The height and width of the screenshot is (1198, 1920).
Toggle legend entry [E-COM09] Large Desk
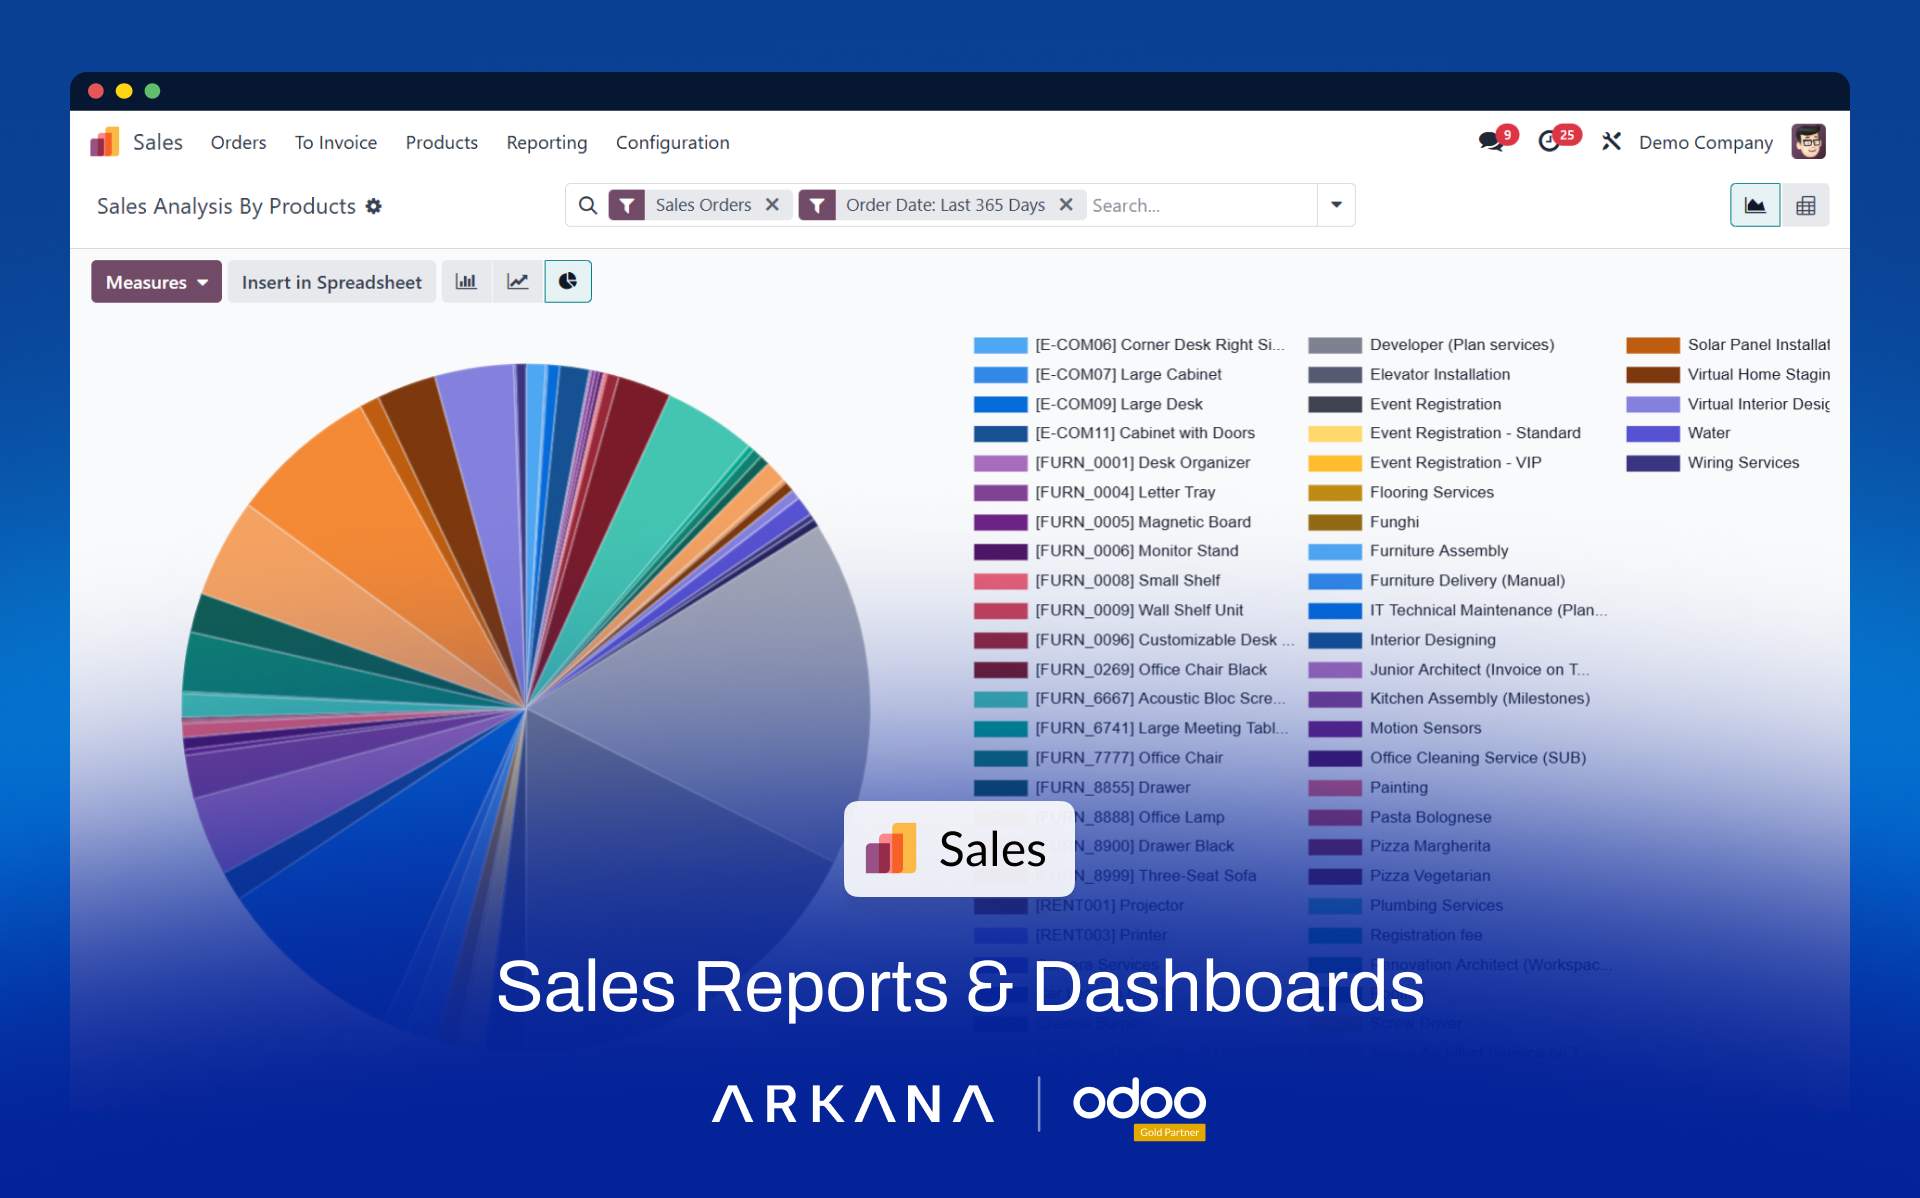coord(1090,404)
